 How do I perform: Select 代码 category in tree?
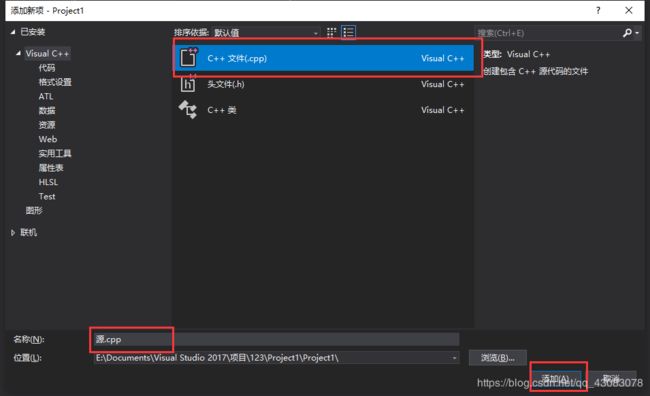coord(46,68)
